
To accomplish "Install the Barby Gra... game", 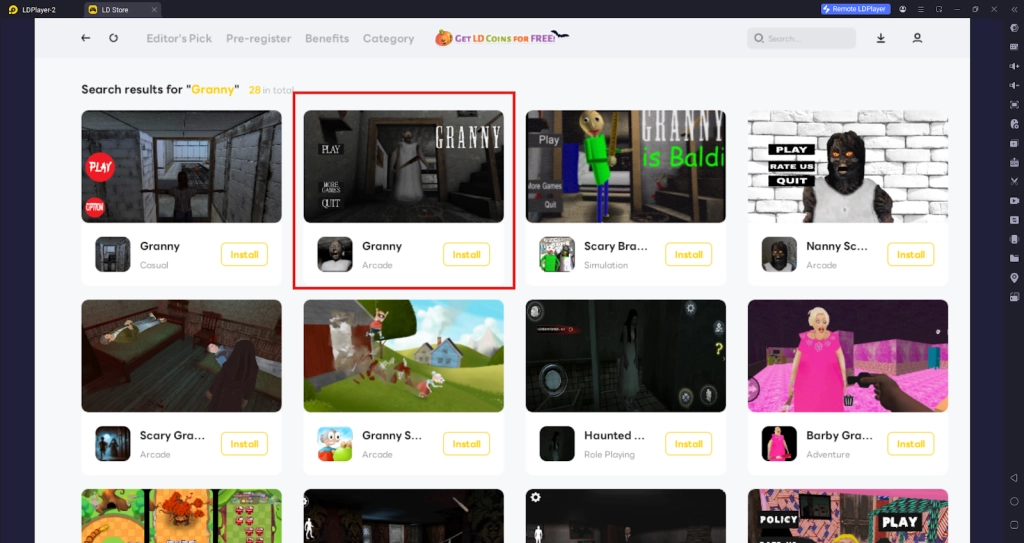I will pyautogui.click(x=910, y=444).
